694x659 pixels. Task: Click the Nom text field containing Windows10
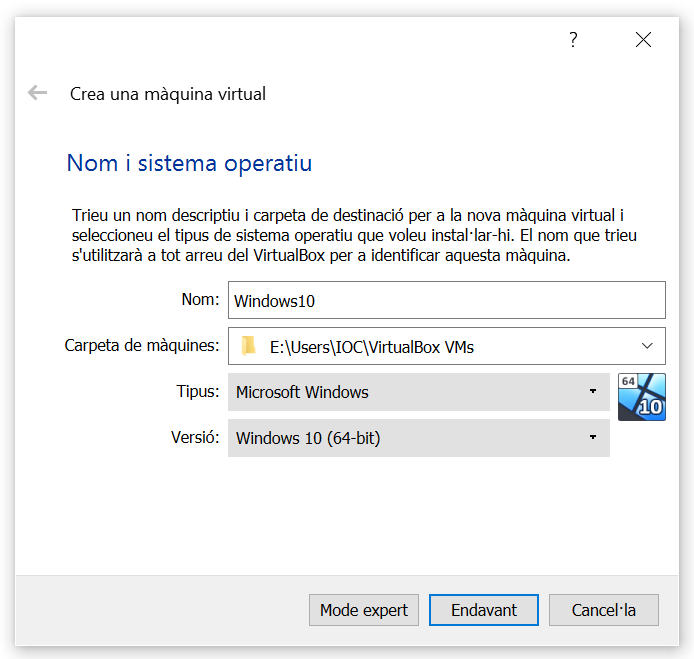pos(446,300)
